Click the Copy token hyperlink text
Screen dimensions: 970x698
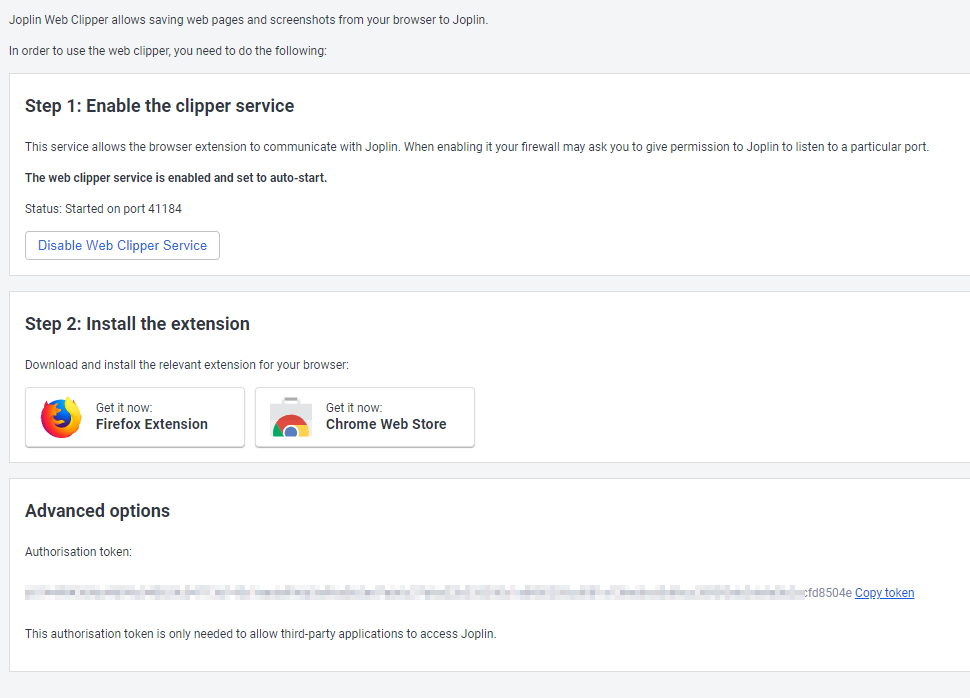pos(884,592)
